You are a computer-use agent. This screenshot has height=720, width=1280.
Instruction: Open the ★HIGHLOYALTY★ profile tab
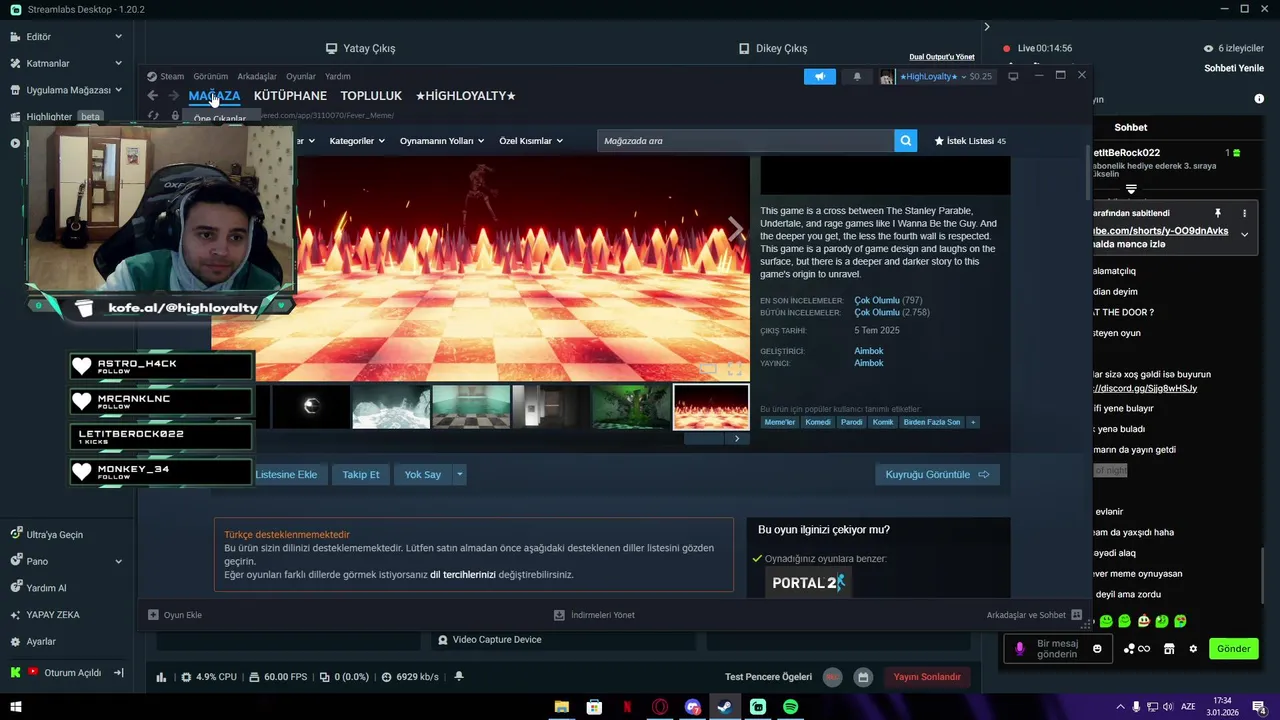point(466,96)
